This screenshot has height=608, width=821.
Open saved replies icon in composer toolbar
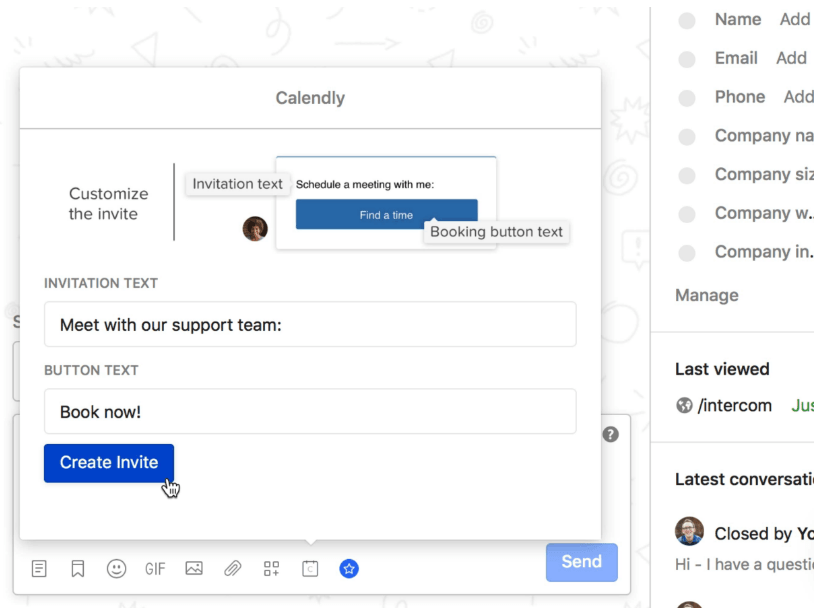click(x=39, y=568)
